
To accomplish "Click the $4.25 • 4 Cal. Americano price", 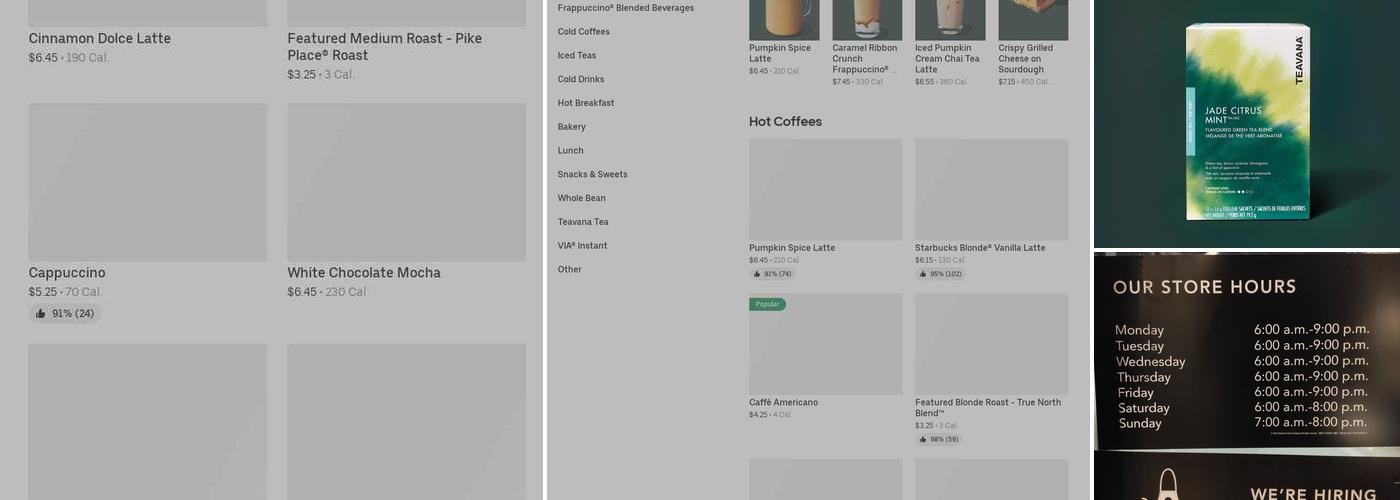I will pyautogui.click(x=770, y=415).
